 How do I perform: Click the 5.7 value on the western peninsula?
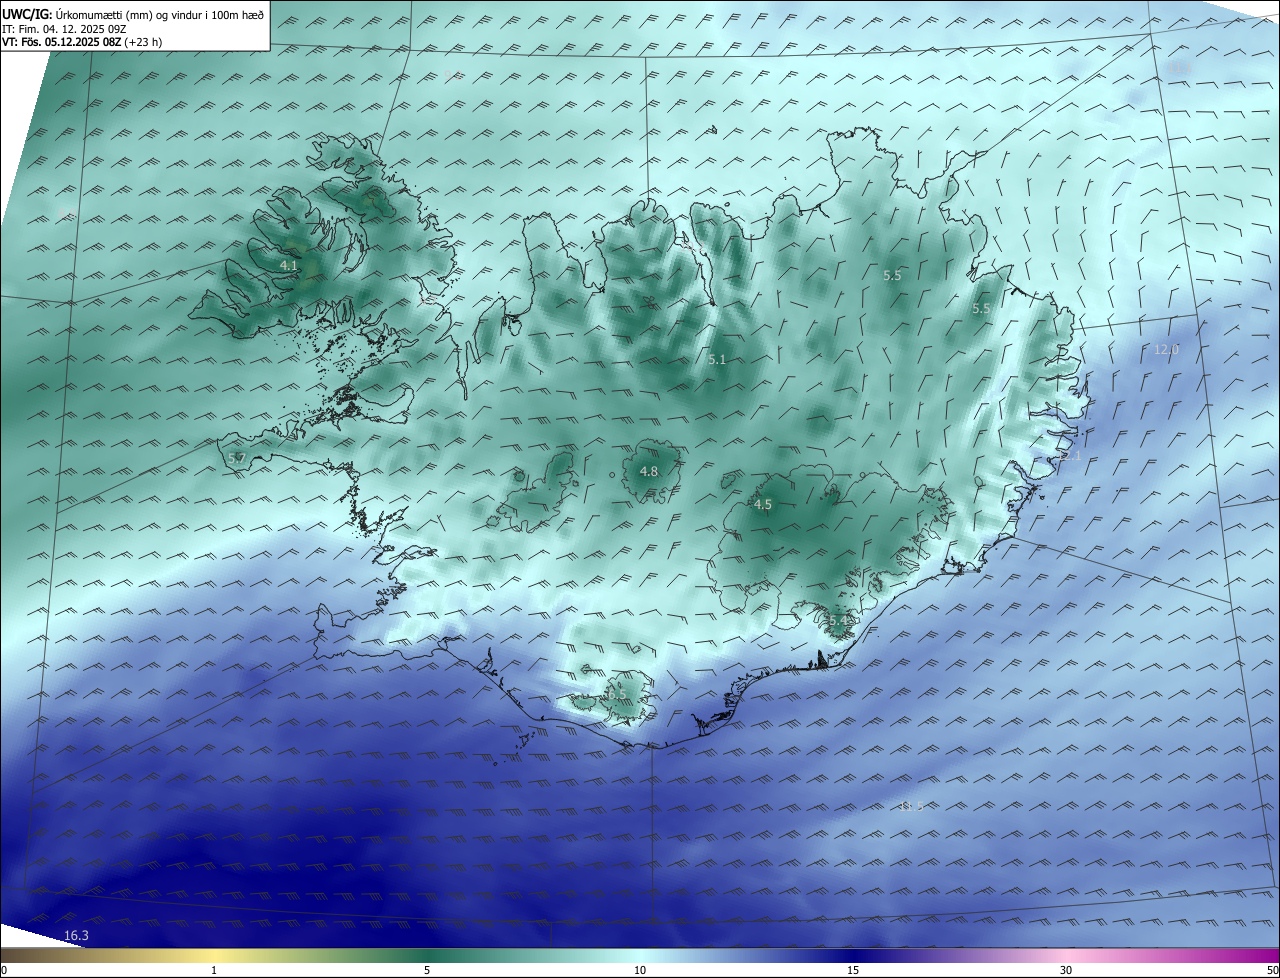[237, 458]
